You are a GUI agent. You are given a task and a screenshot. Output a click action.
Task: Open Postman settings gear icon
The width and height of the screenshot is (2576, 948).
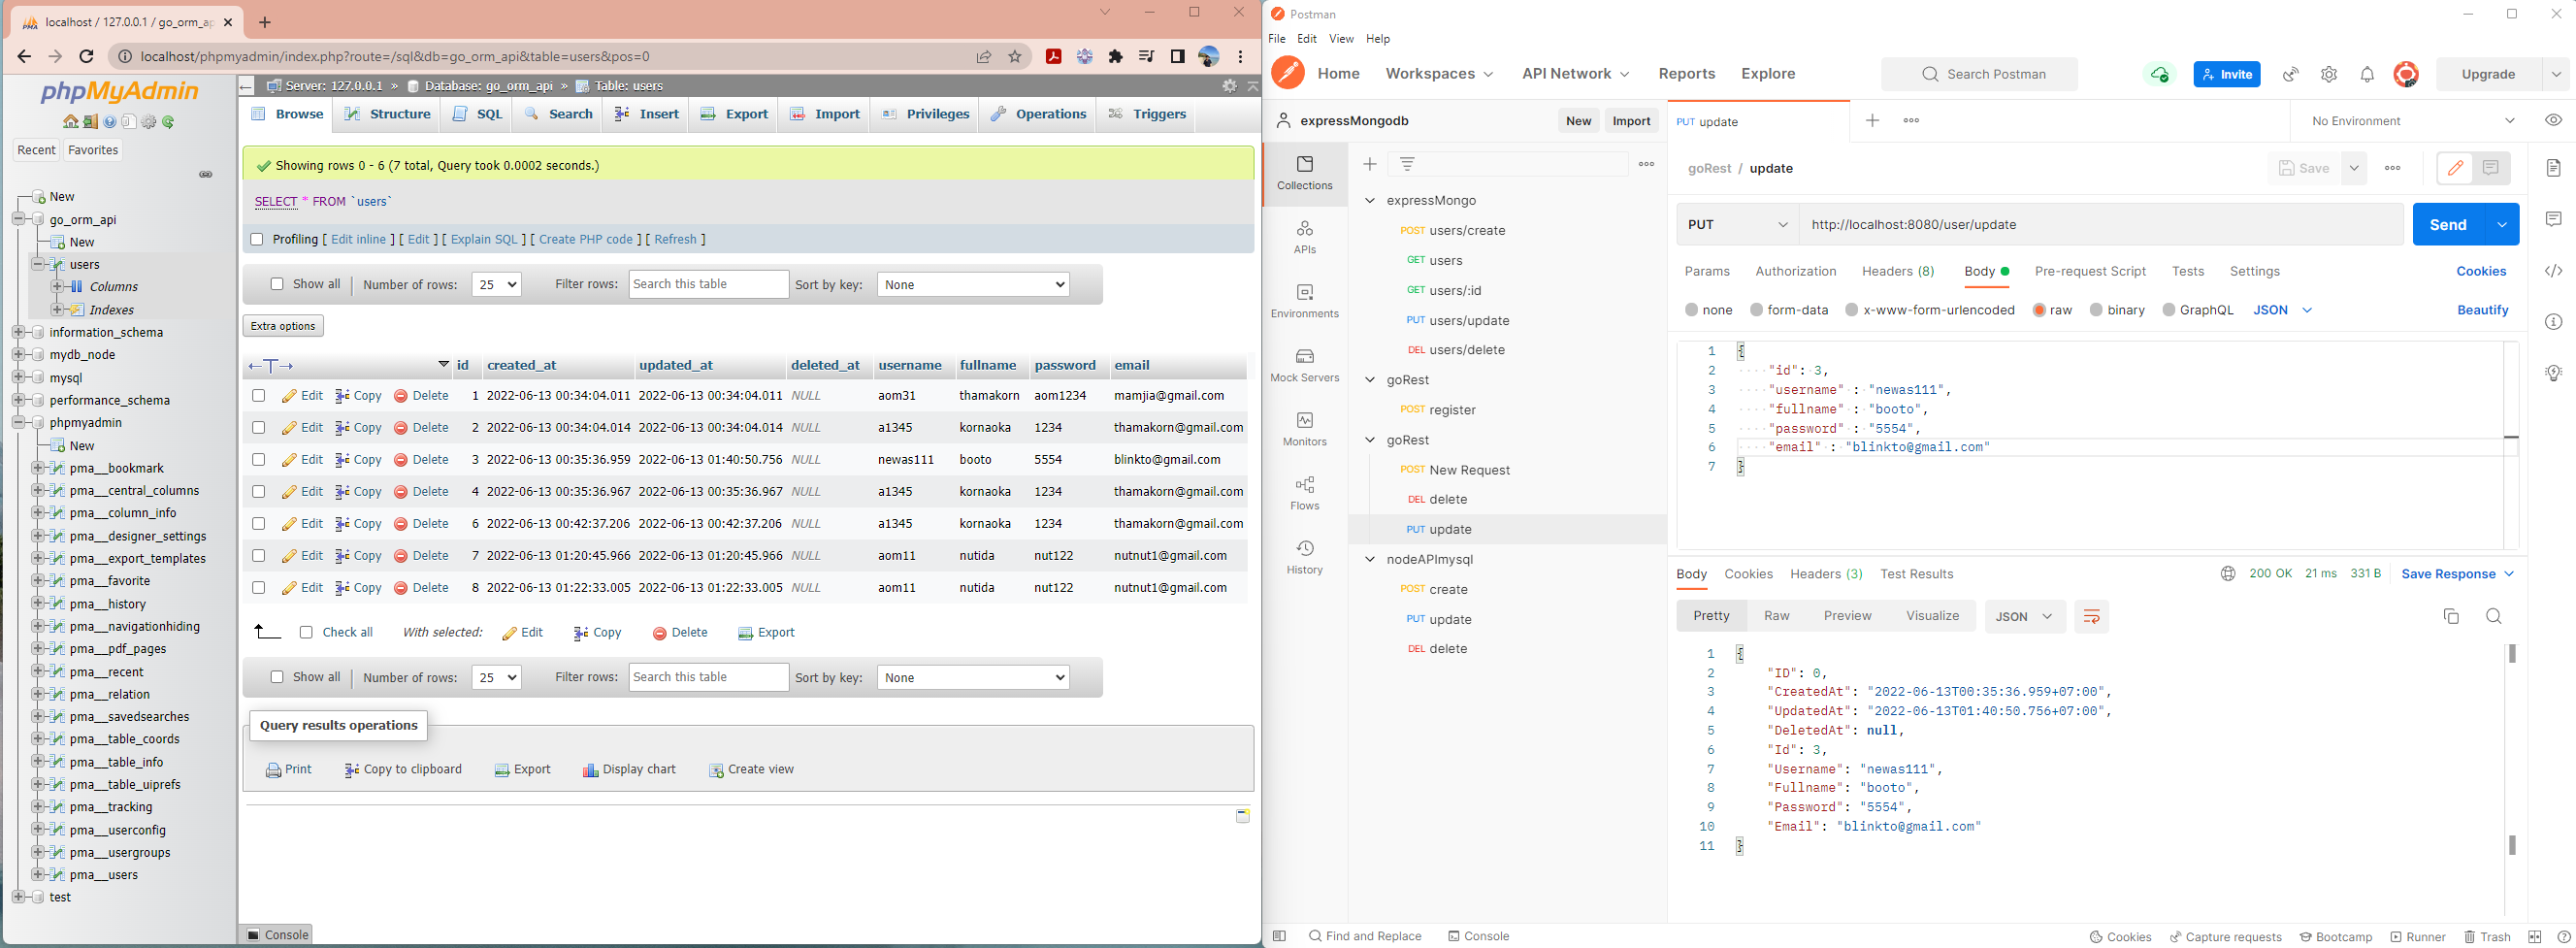coord(2329,74)
